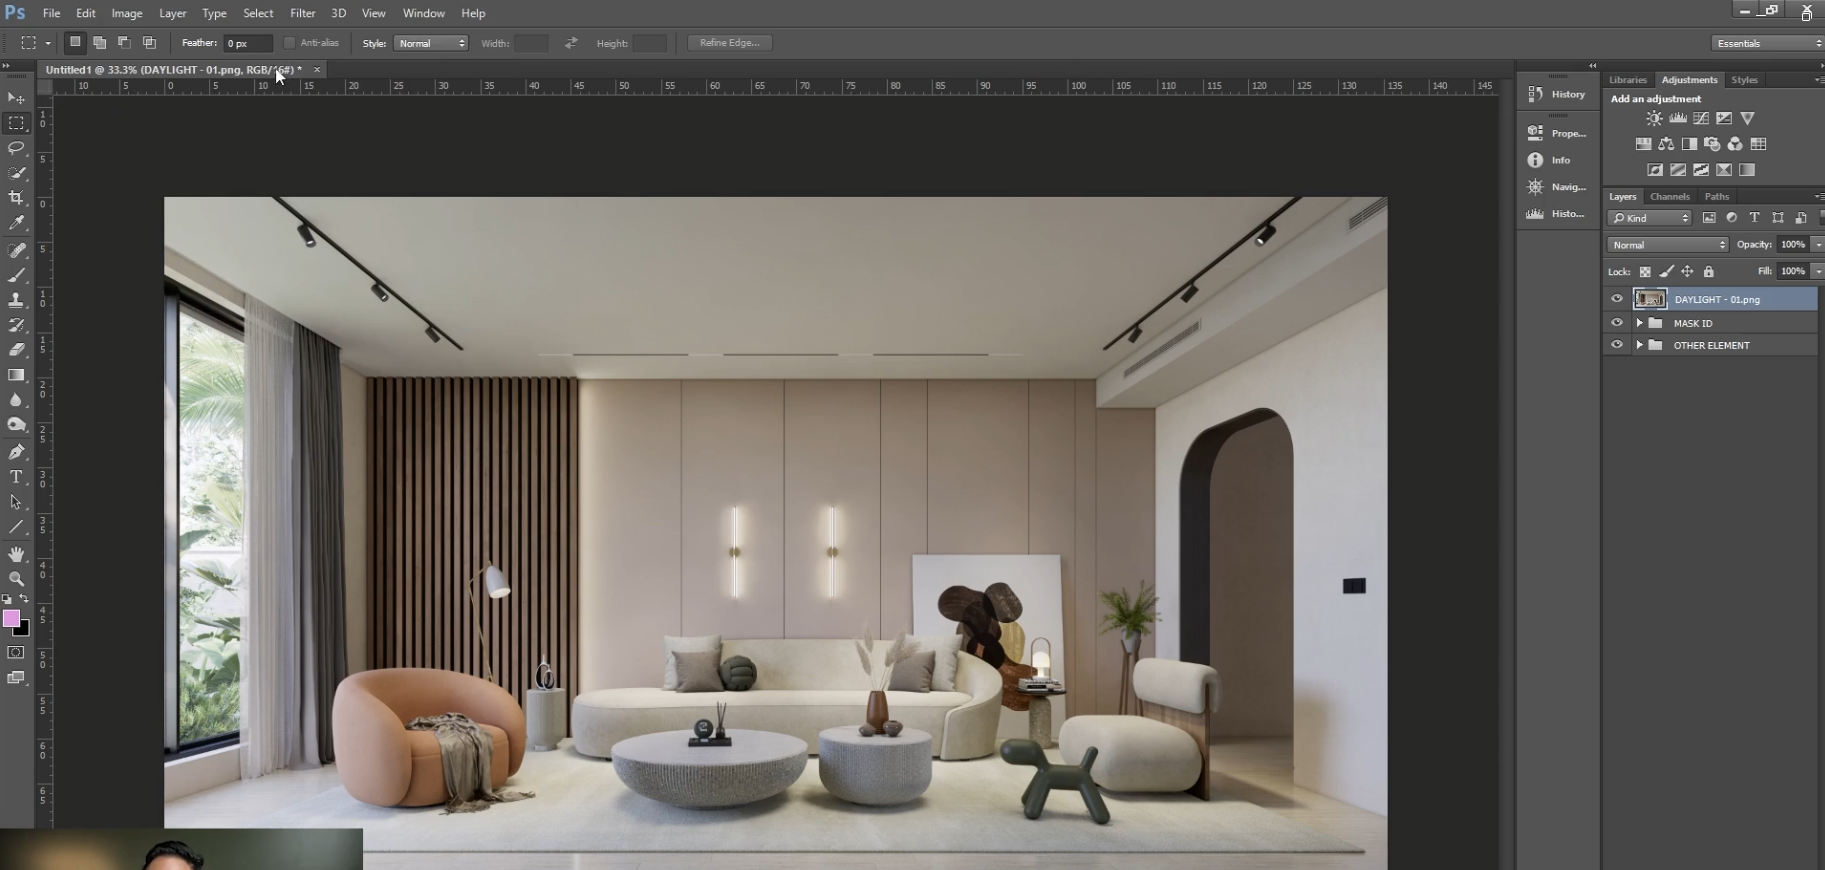Select the Eyedropper tool

point(16,223)
